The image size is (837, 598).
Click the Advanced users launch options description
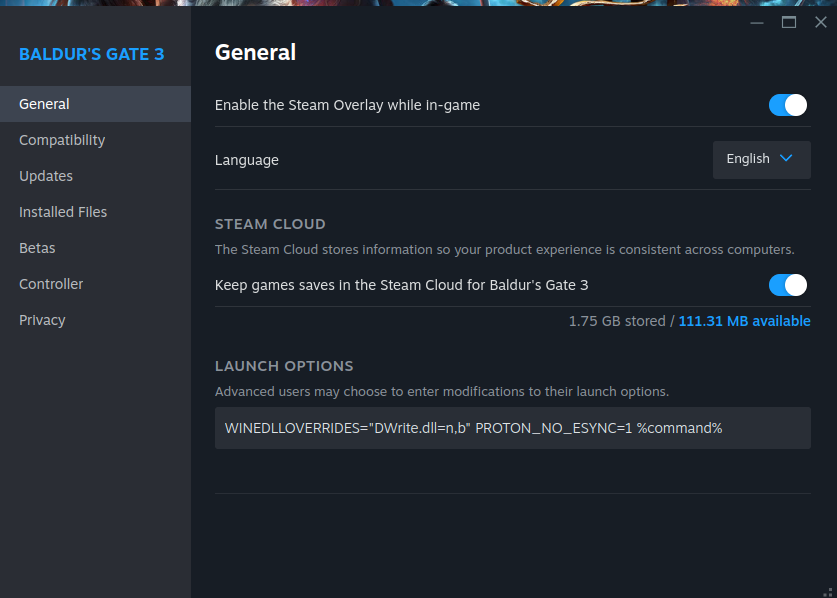pos(441,392)
